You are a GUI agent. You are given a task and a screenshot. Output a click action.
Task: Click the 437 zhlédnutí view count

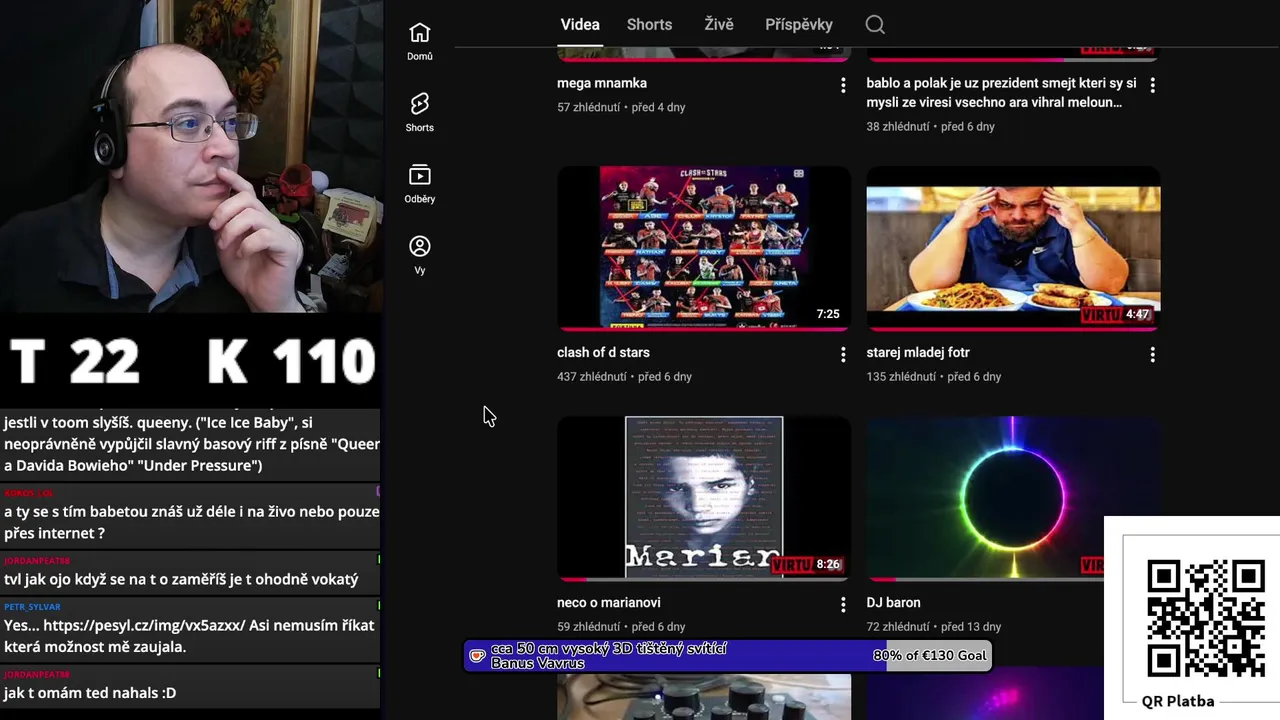point(592,377)
